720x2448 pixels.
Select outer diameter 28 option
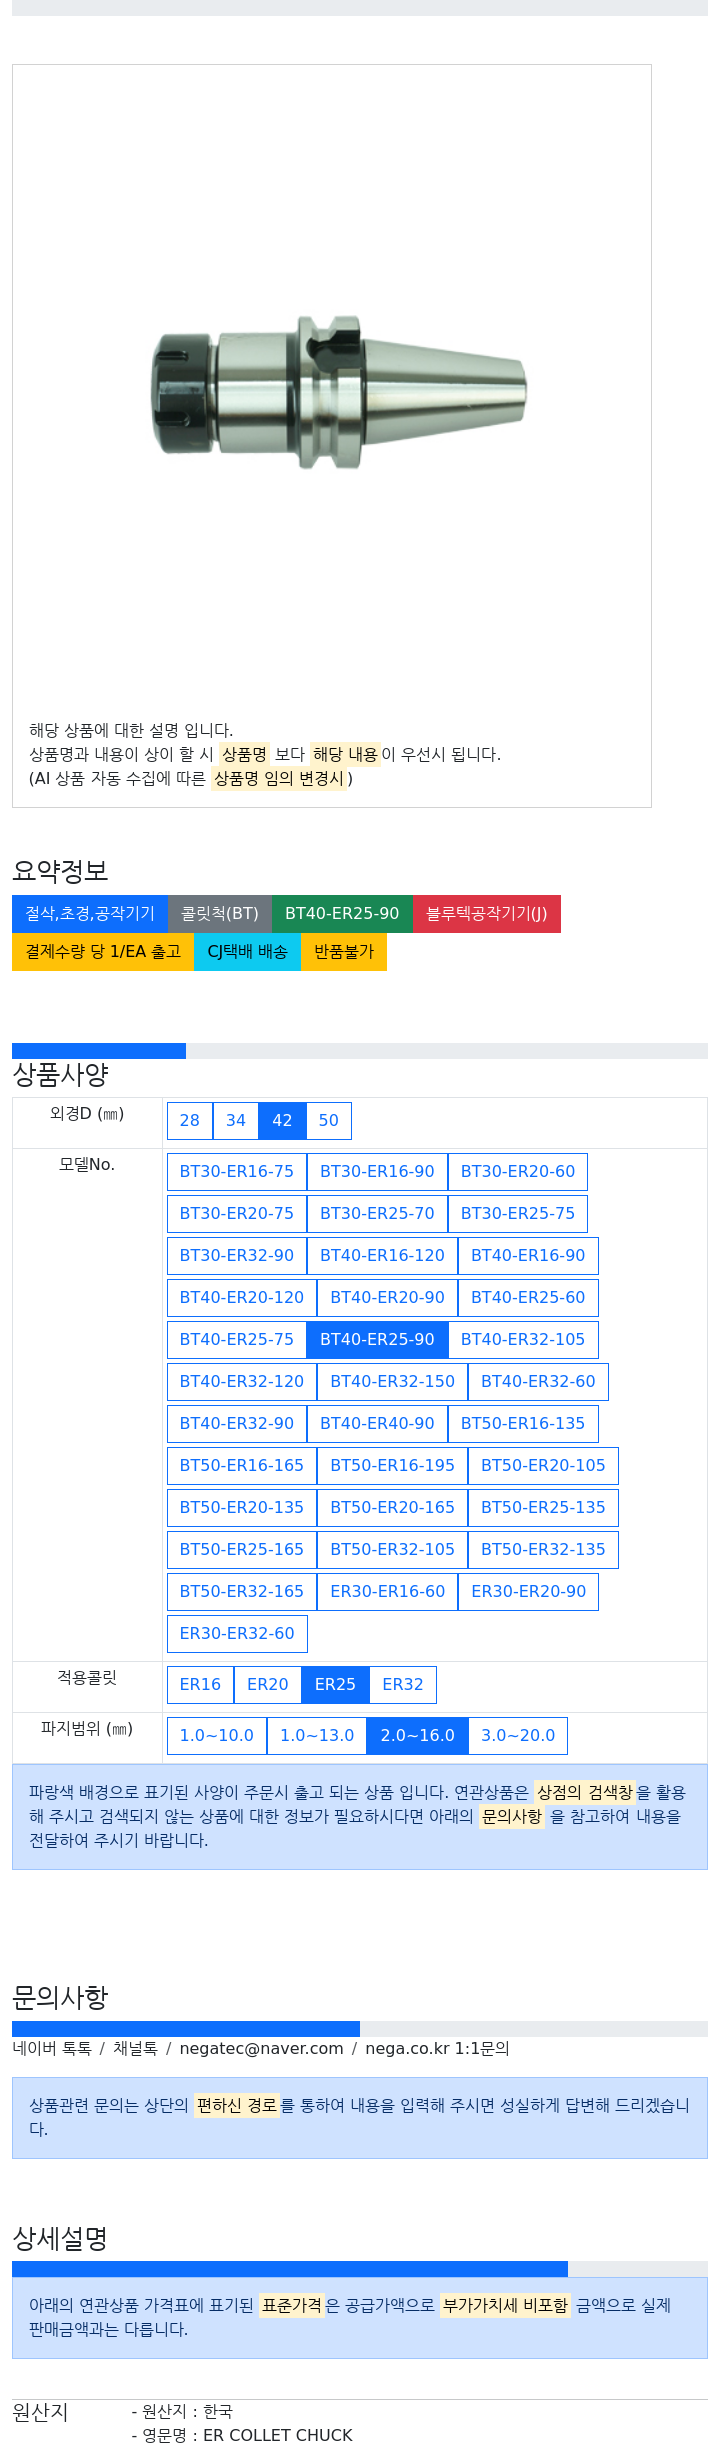(190, 1121)
